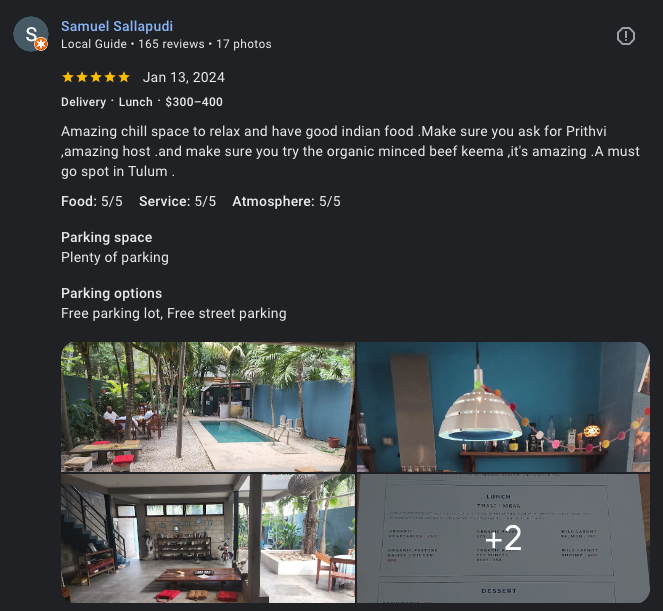Click the orange Local Guide badge on avatar
The image size is (663, 611).
[41, 44]
